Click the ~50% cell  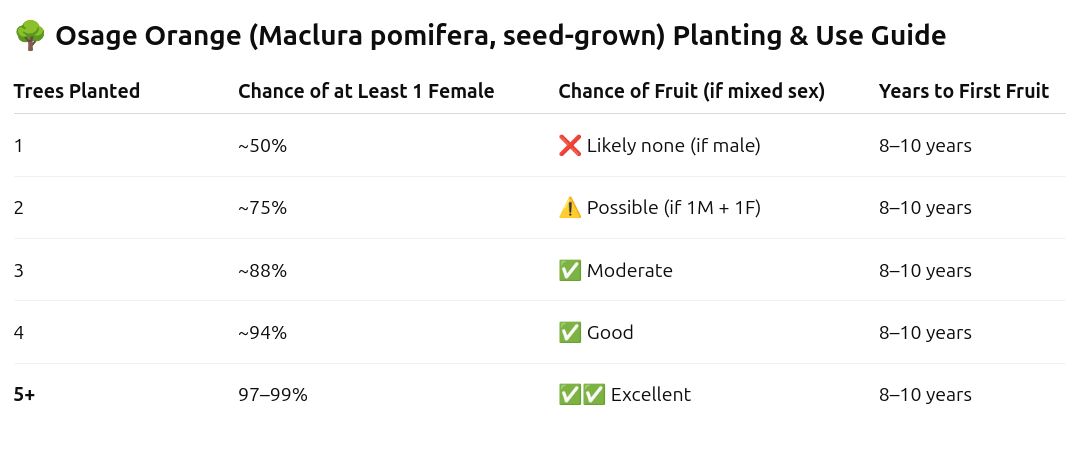tap(262, 146)
